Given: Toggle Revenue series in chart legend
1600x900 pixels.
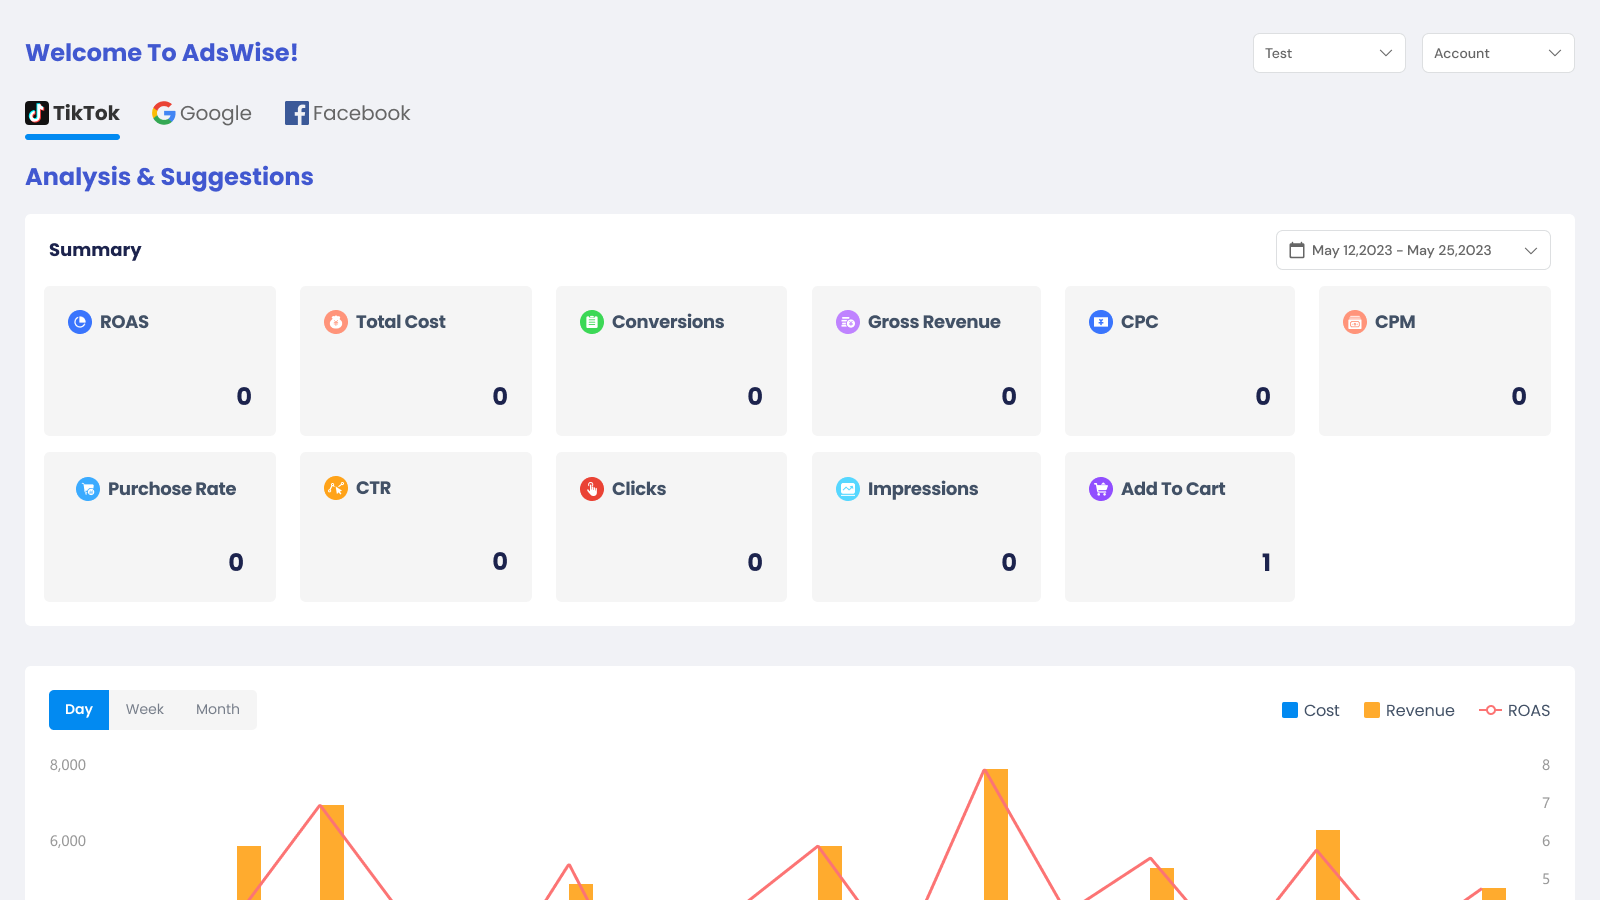Looking at the screenshot, I should pos(1409,710).
